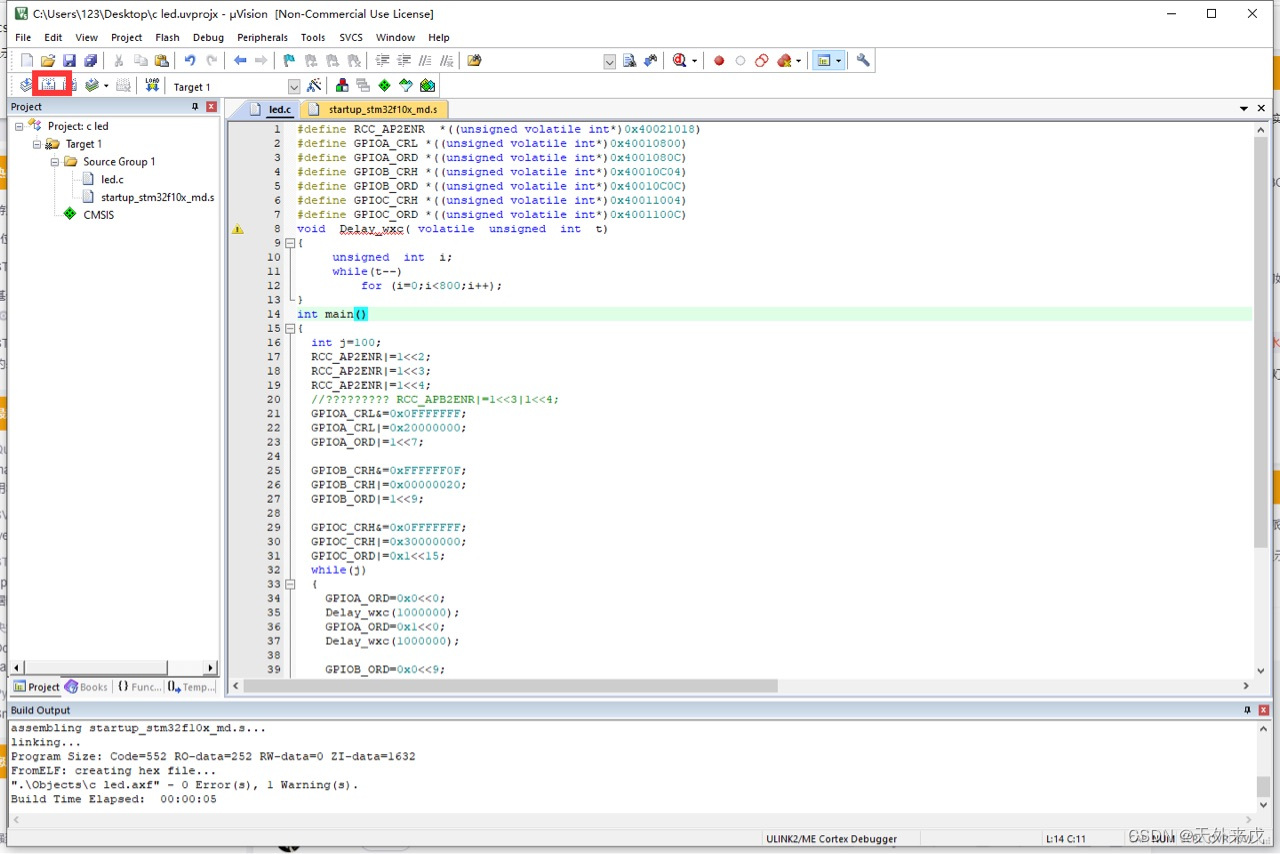Image resolution: width=1280 pixels, height=854 pixels.
Task: Select led.c in the project tree
Action: (112, 179)
